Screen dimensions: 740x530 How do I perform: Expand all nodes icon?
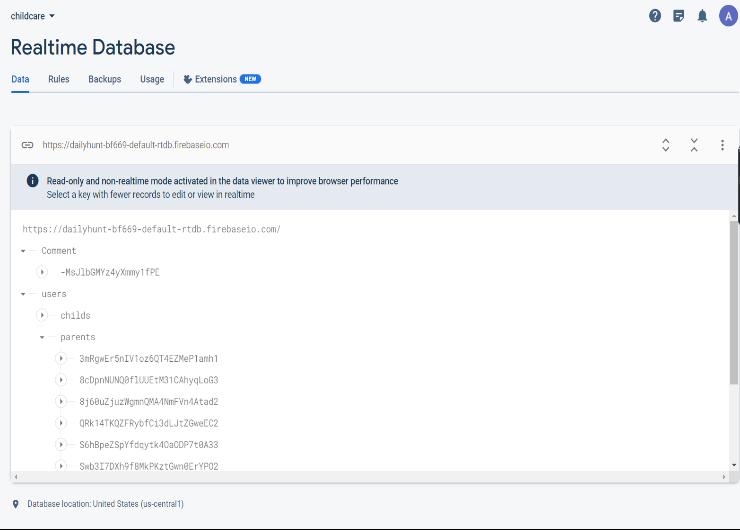665,145
